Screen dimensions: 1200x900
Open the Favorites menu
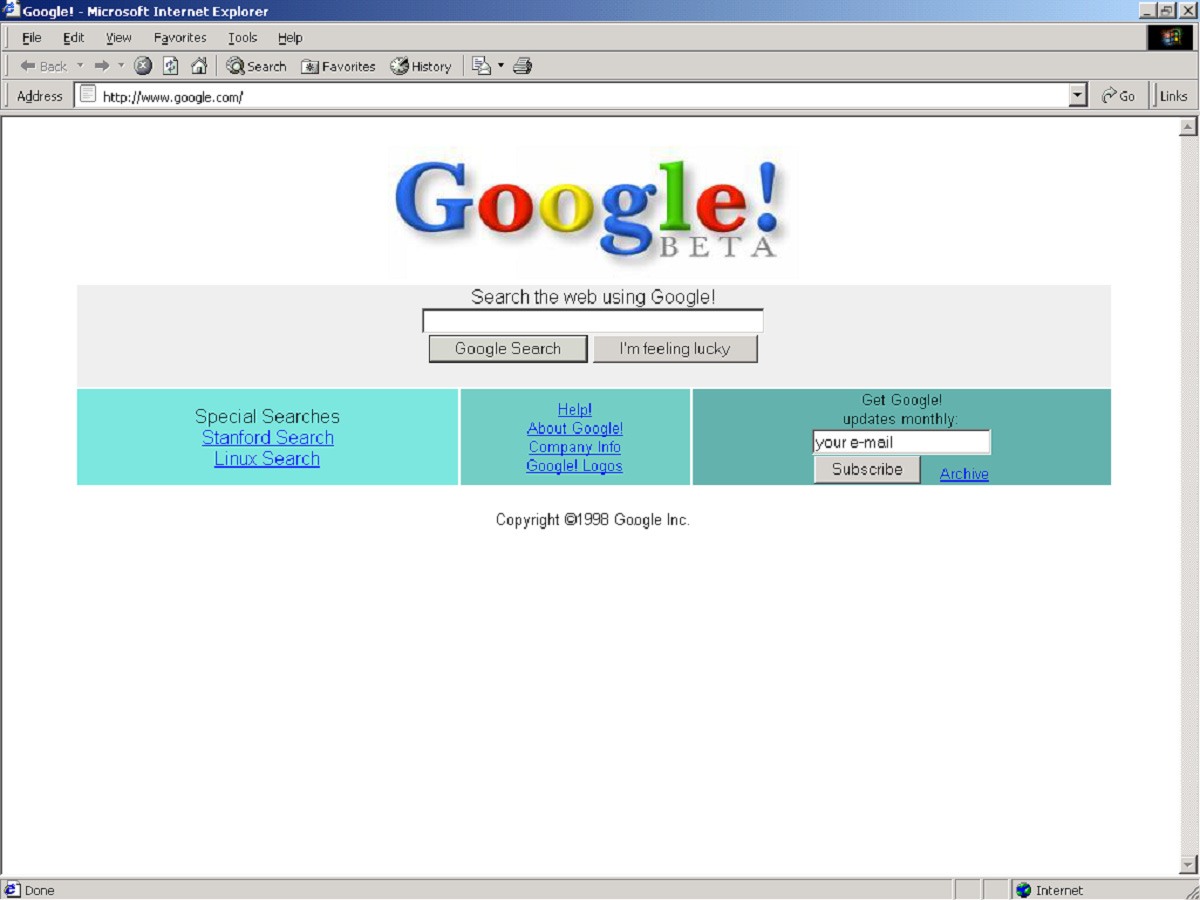[x=179, y=37]
